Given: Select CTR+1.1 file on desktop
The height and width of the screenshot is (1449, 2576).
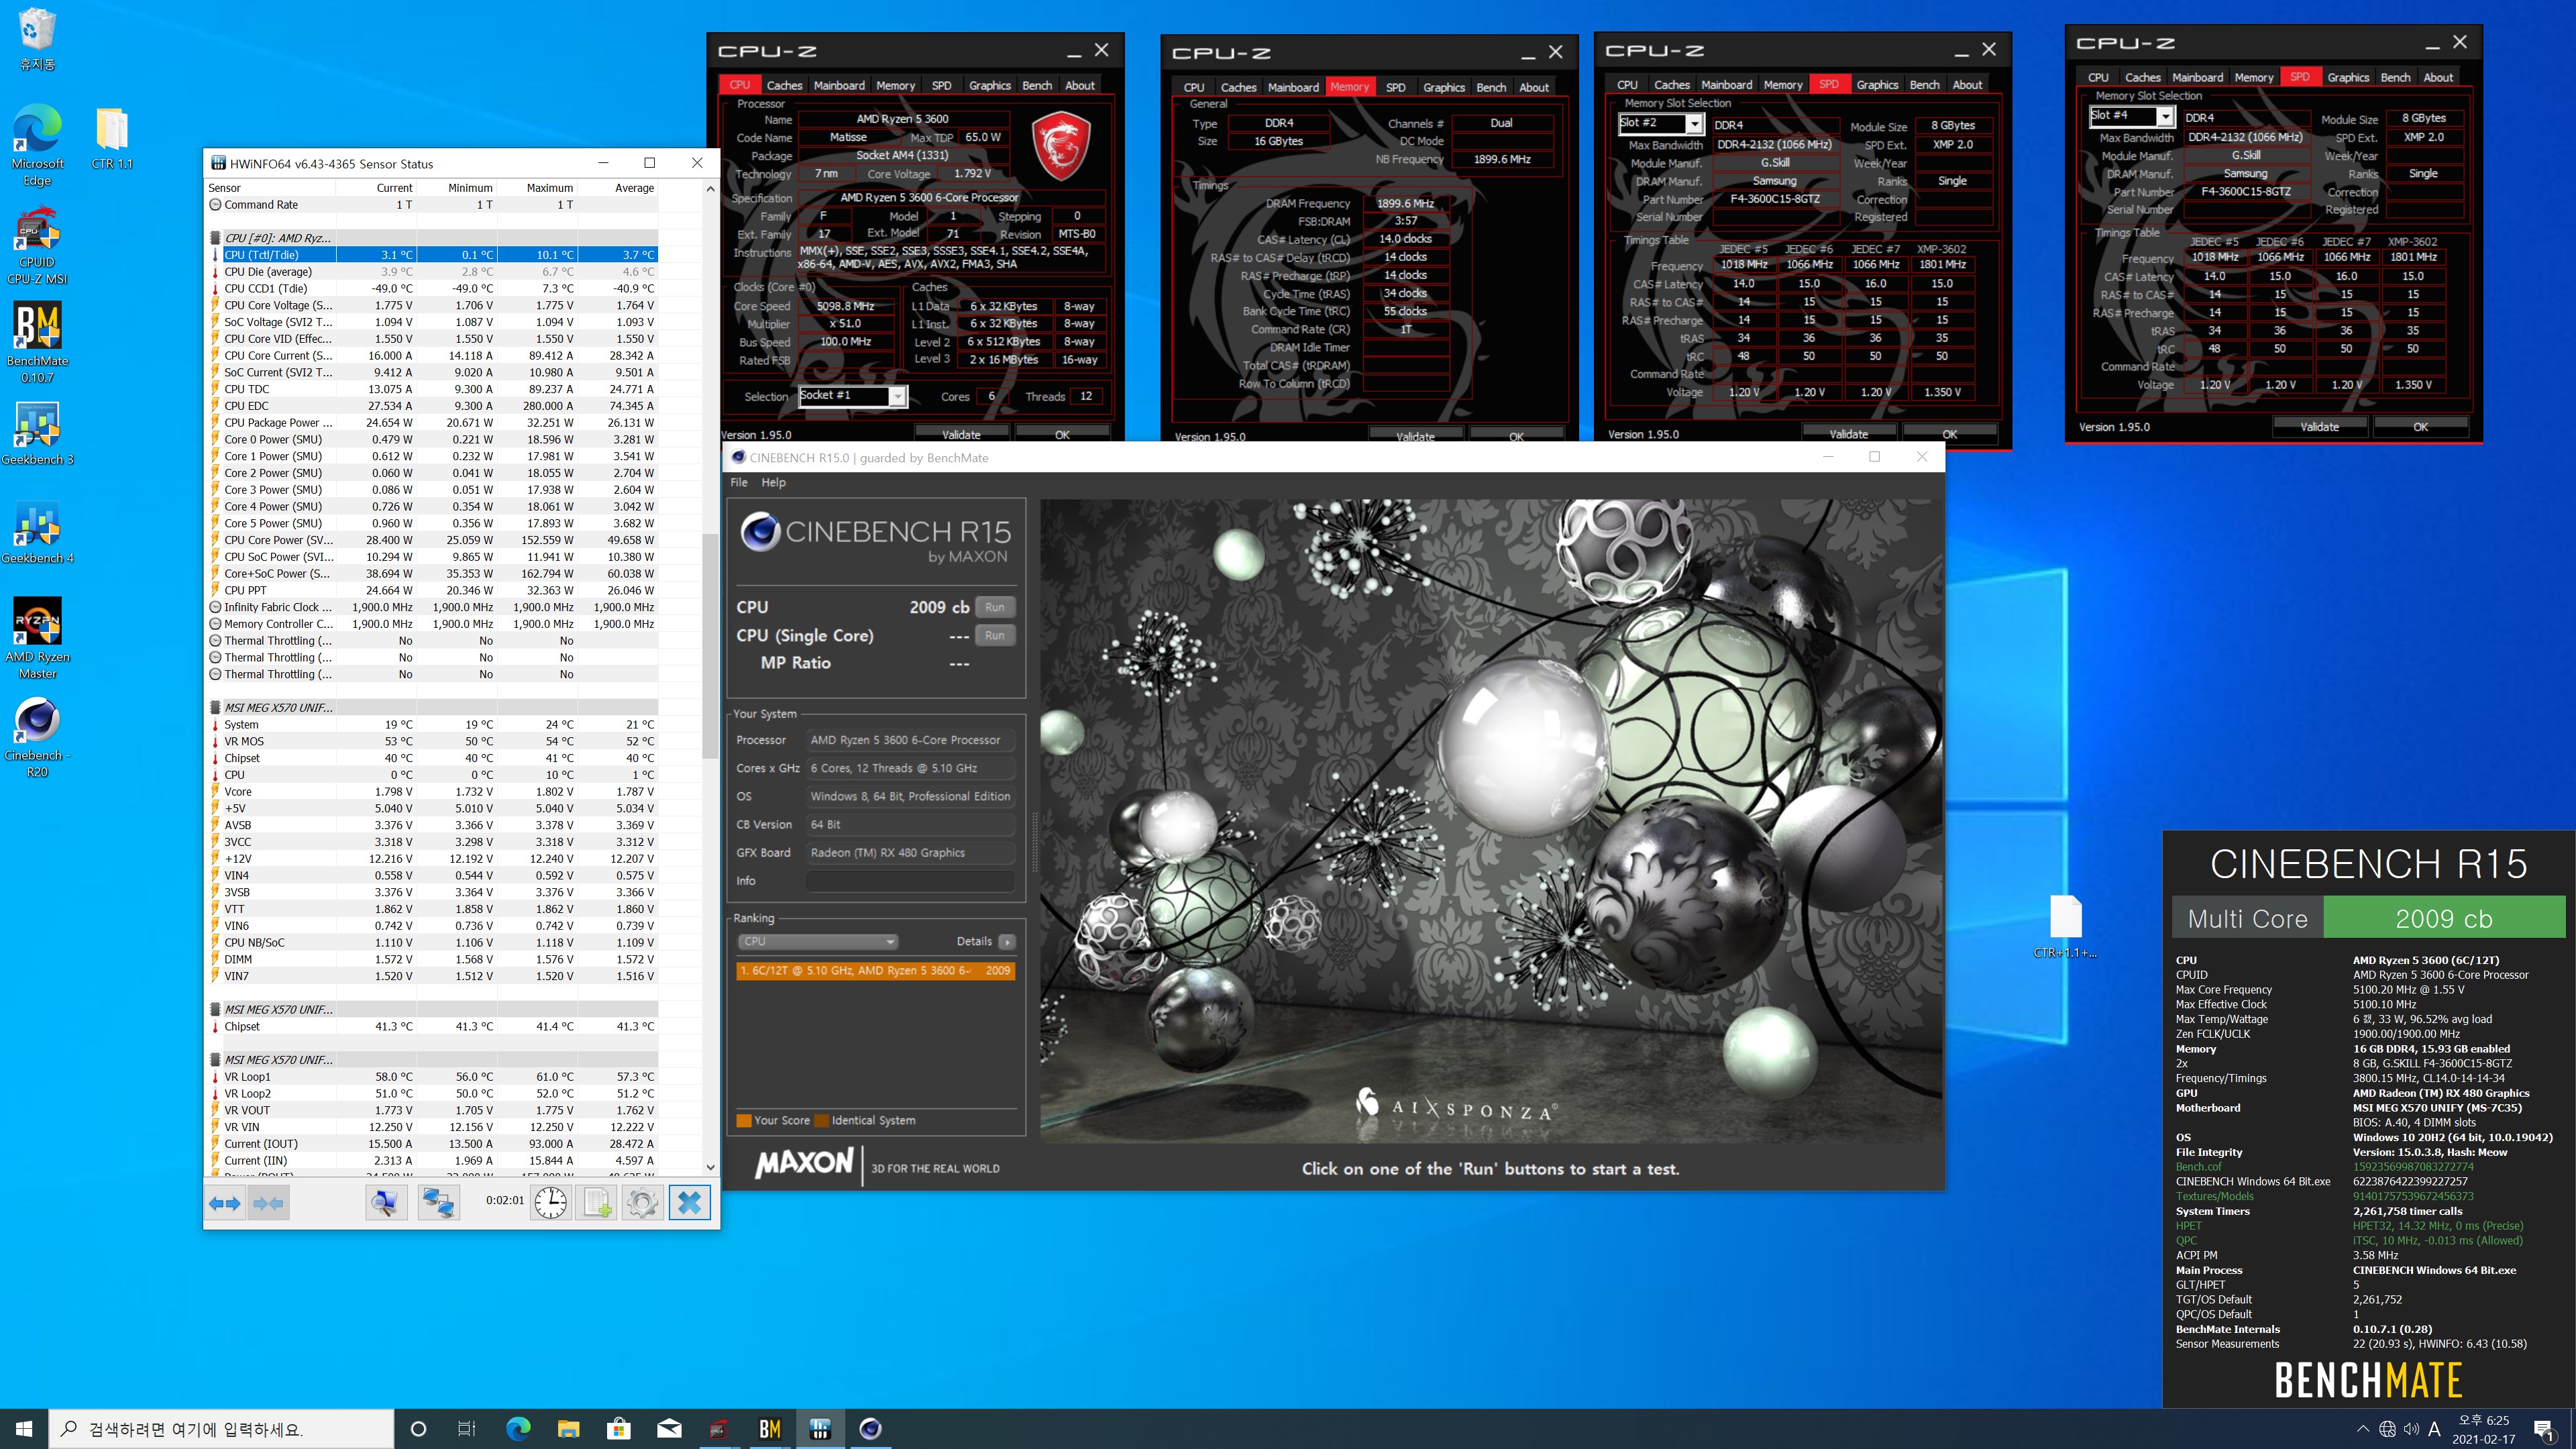Looking at the screenshot, I should click(x=2065, y=927).
